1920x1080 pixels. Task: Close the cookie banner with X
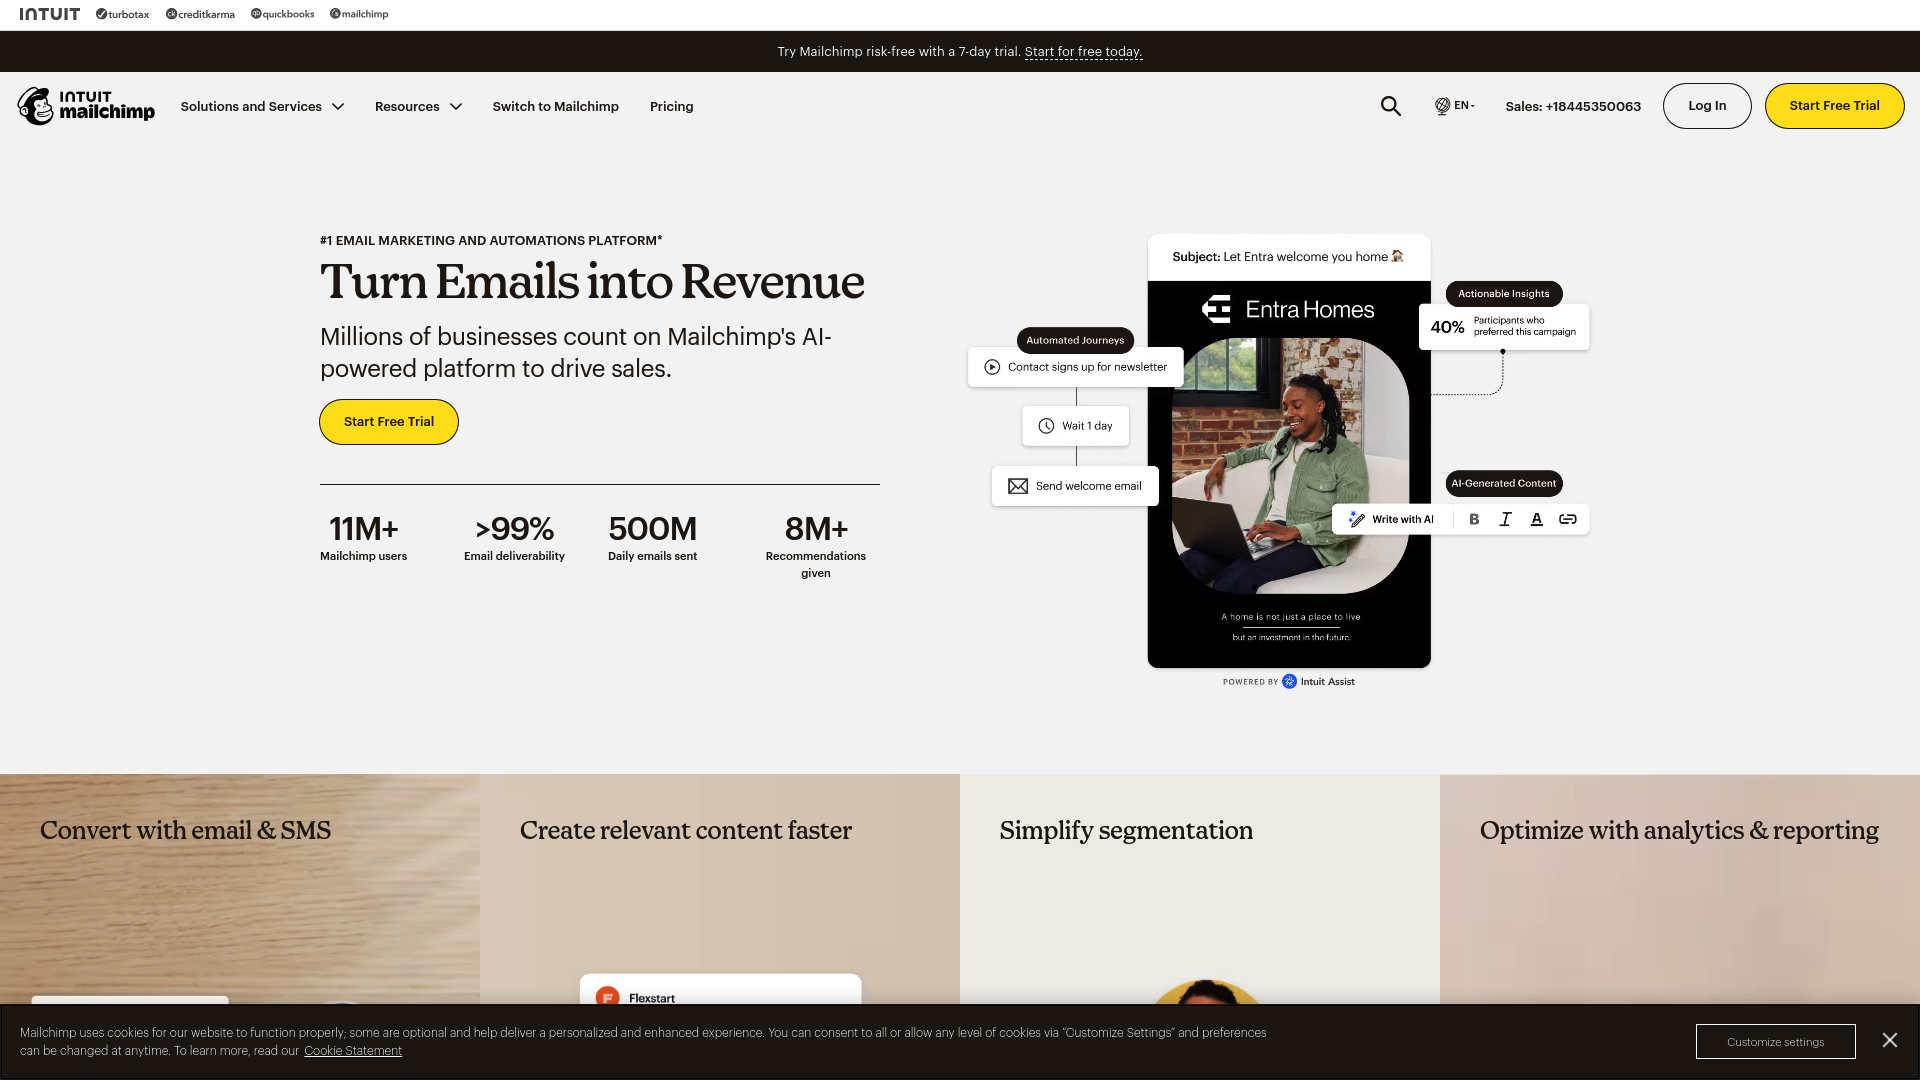[1889, 1040]
